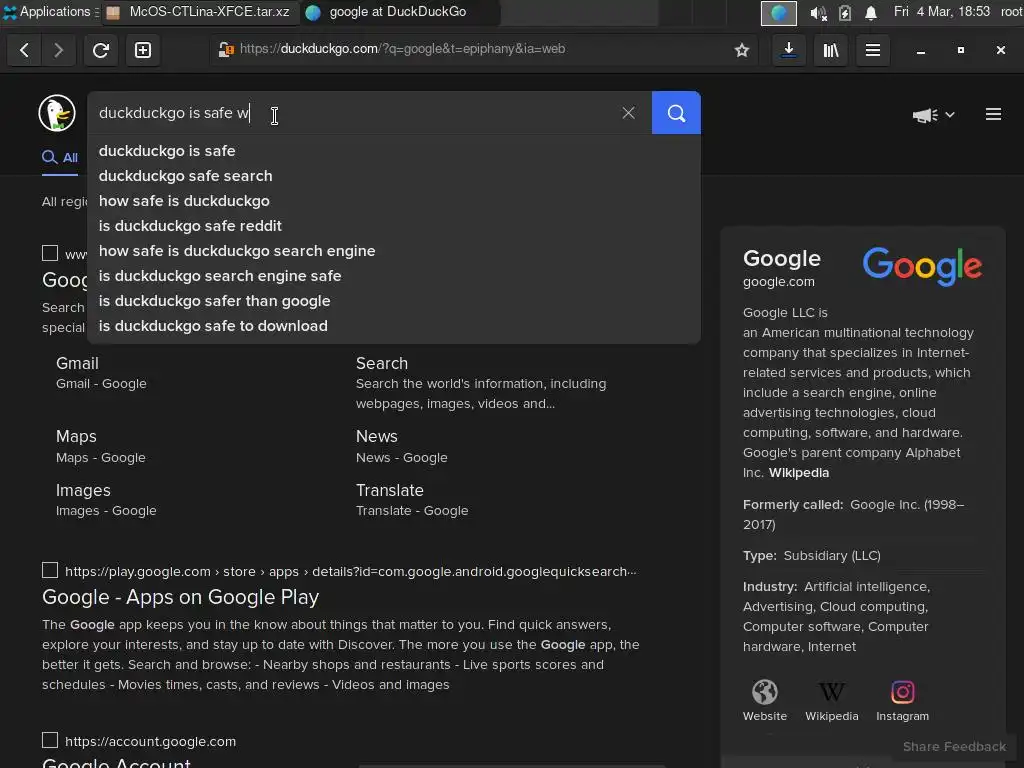
Task: Go back with the browser back arrow
Action: pyautogui.click(x=24, y=50)
